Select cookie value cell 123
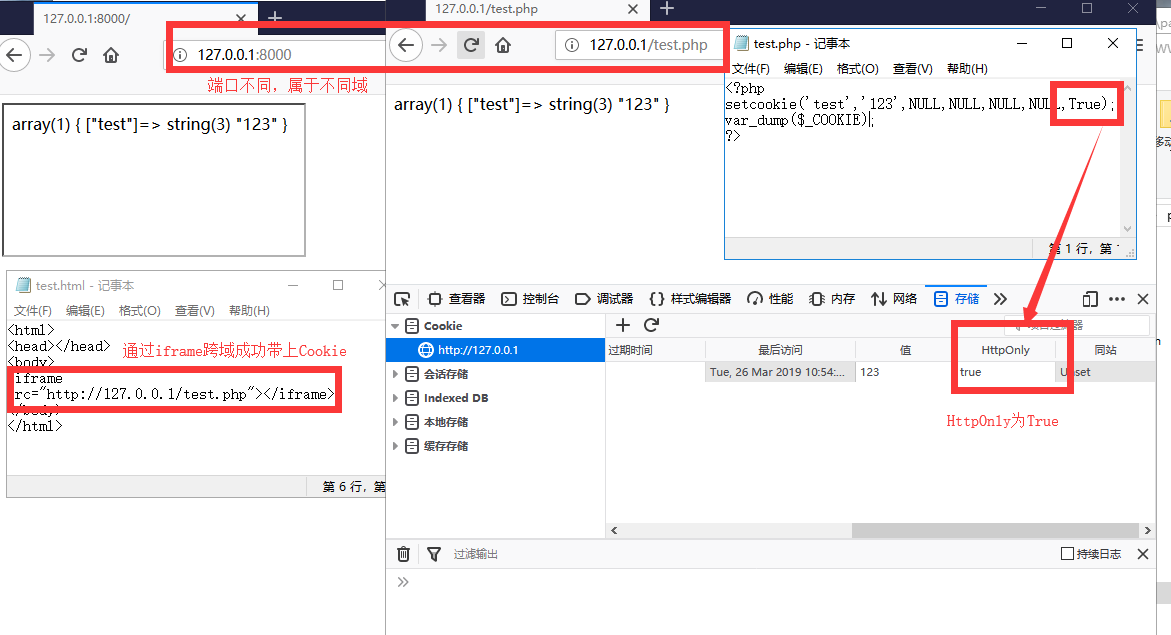 pyautogui.click(x=905, y=372)
